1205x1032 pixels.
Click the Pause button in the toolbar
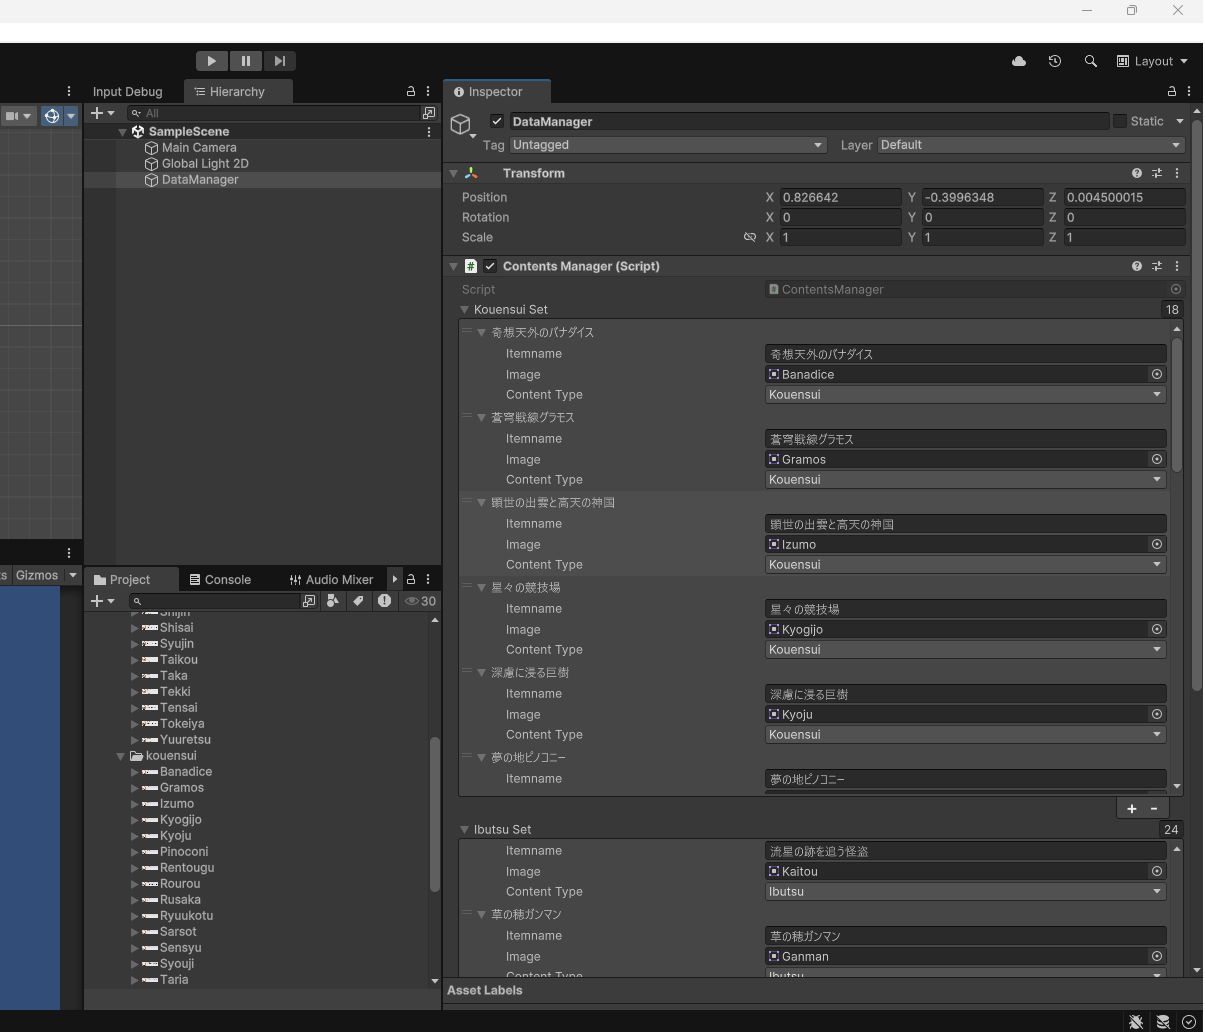245,61
